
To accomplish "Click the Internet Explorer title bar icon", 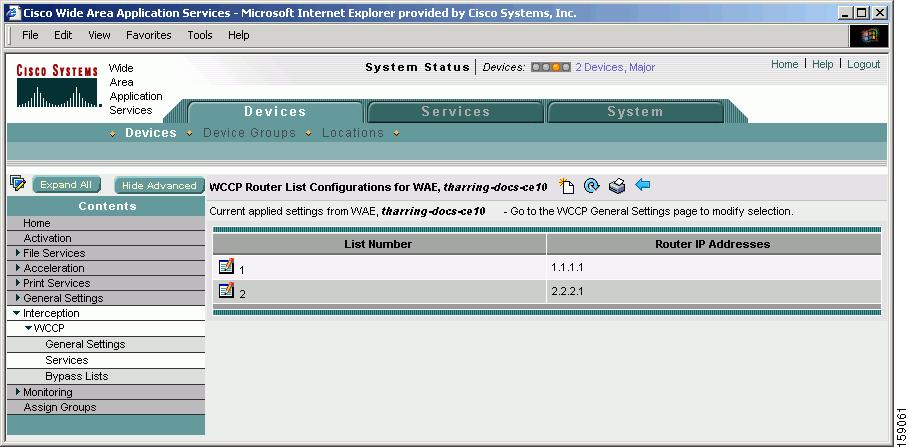I will tap(13, 13).
